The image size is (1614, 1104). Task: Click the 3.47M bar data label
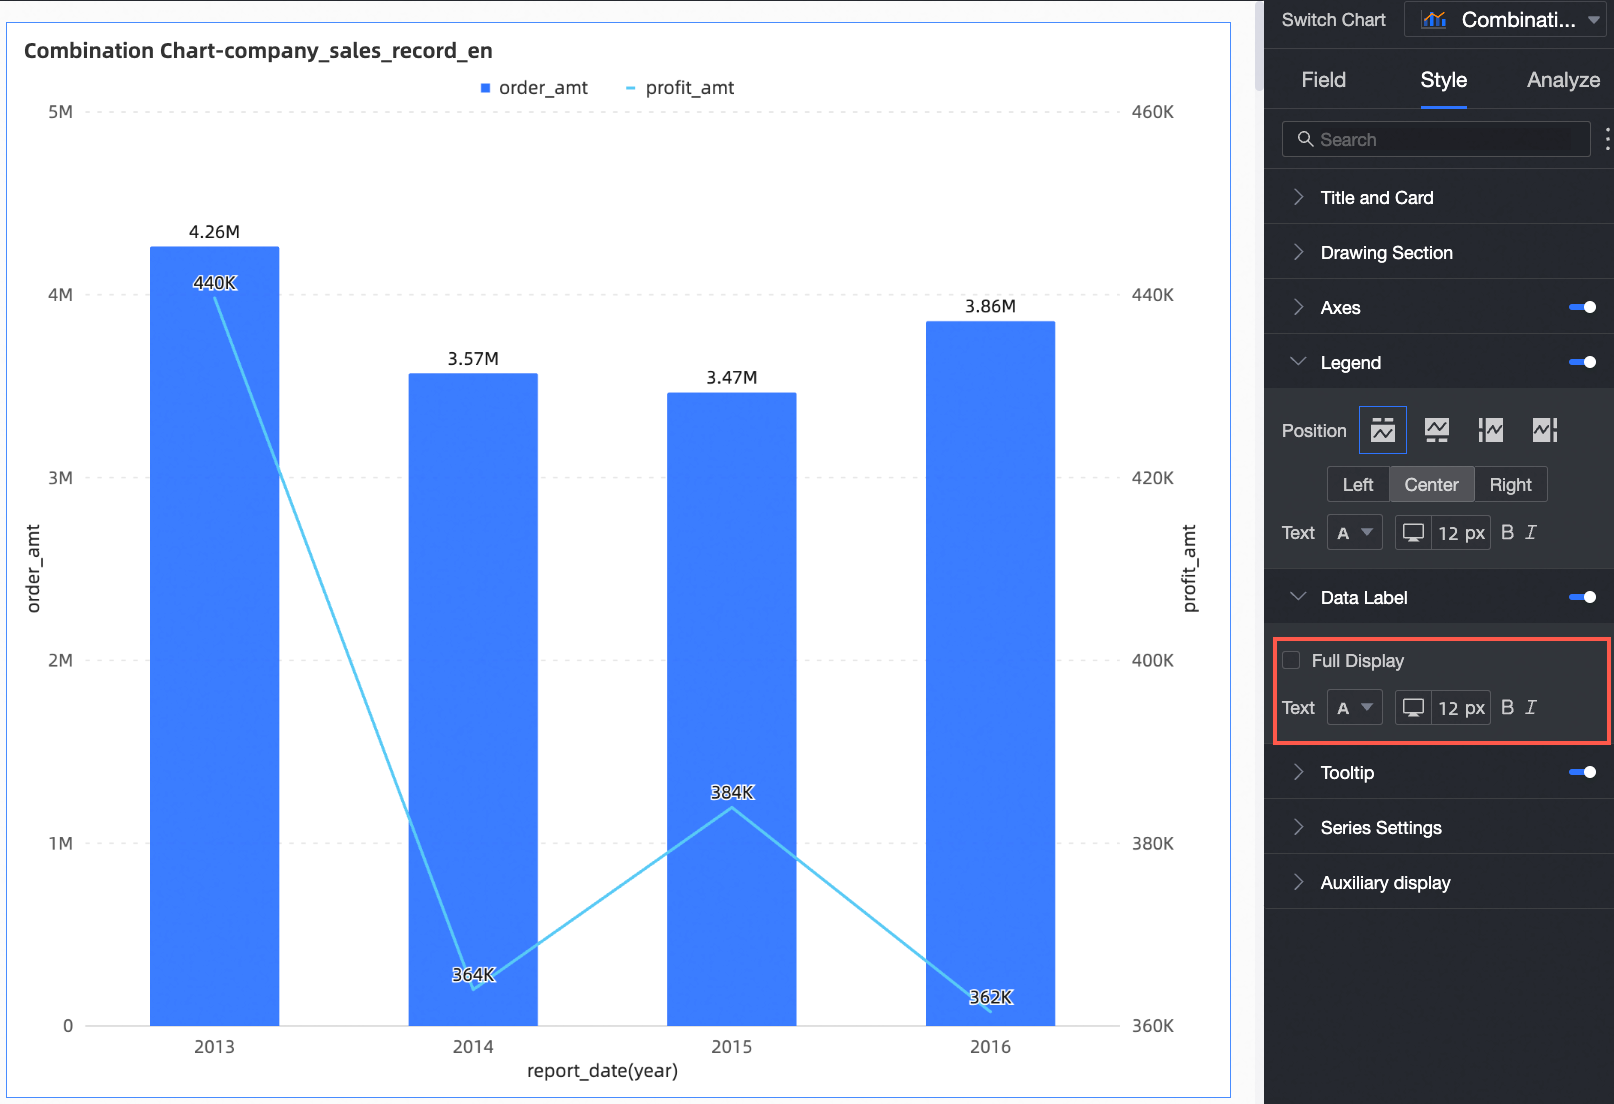[x=732, y=378]
